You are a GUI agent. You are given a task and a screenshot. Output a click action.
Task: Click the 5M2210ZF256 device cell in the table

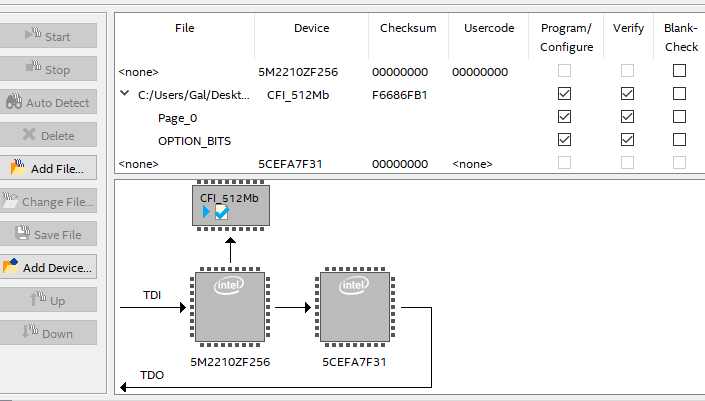pyautogui.click(x=298, y=72)
